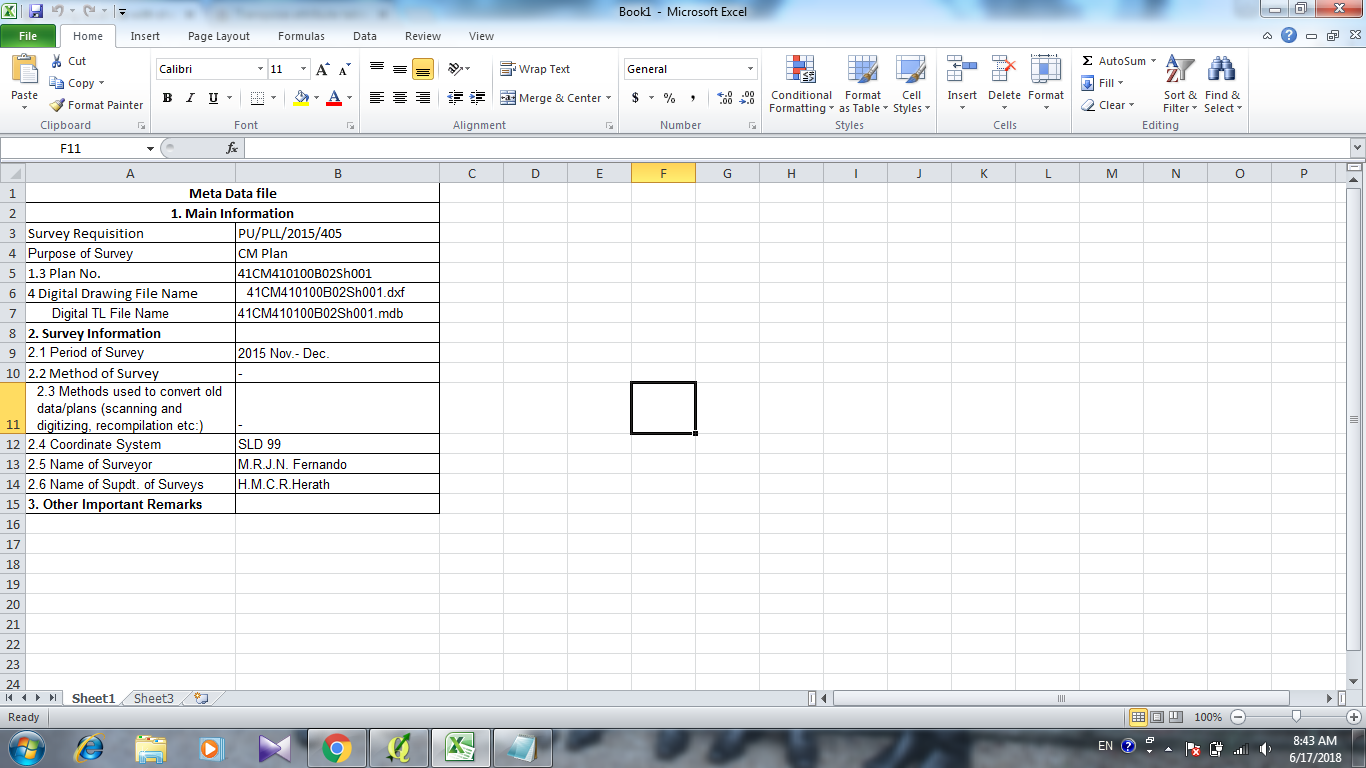Click the Borders icon

(257, 98)
